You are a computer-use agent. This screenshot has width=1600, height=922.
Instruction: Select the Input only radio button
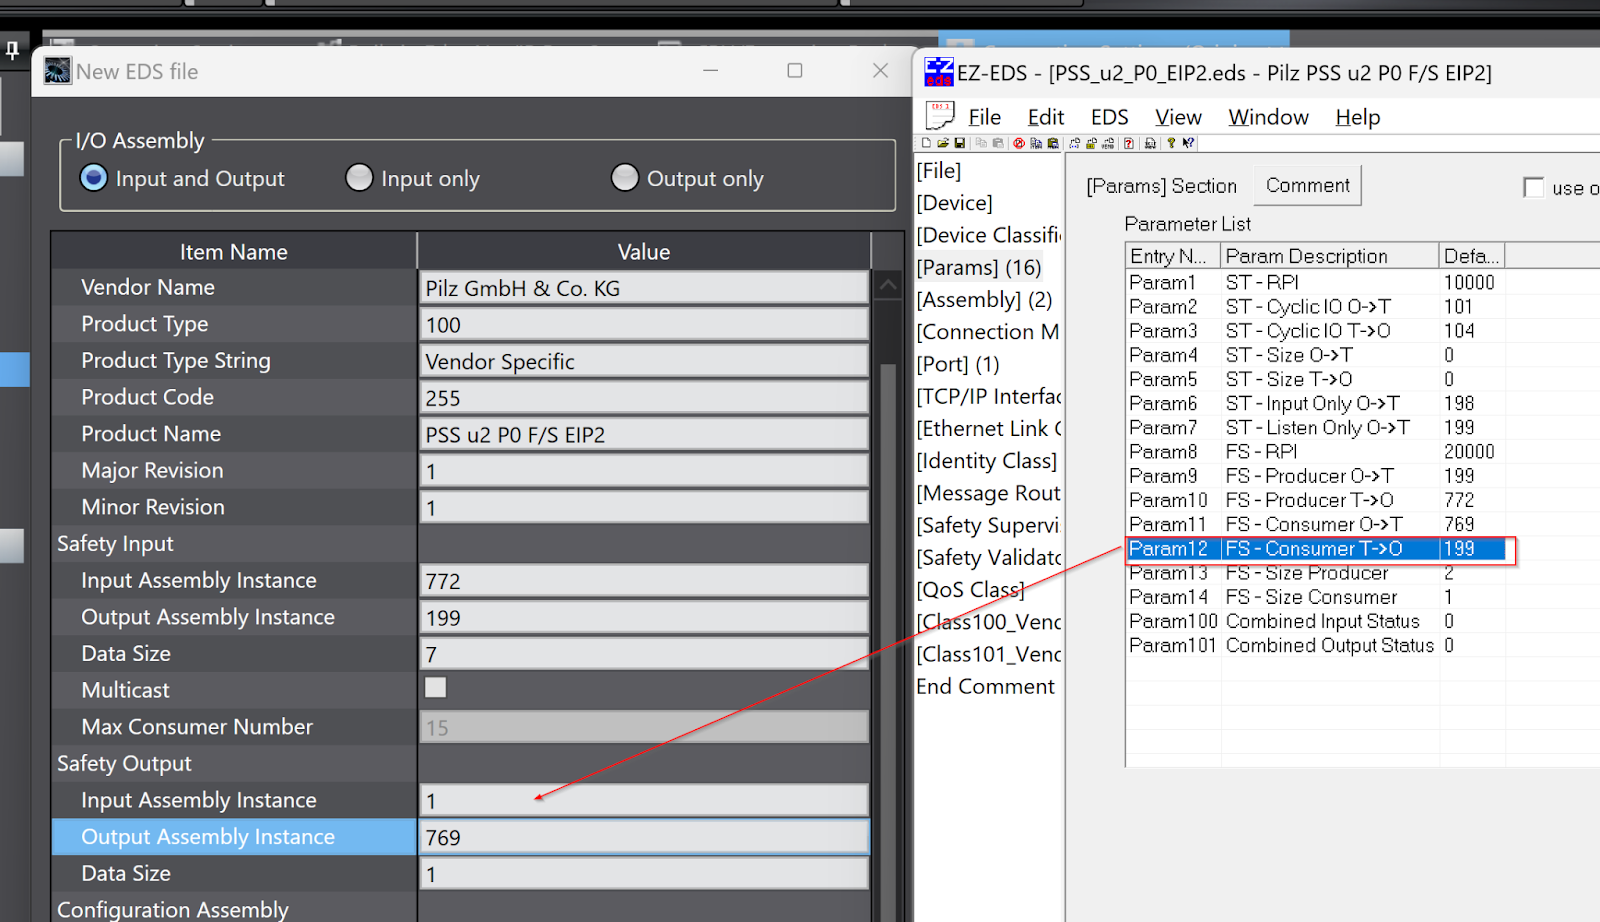359,177
